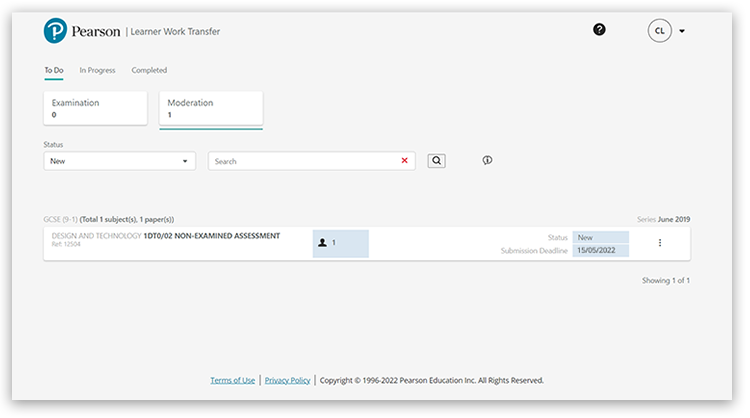Switch to the To Do tab
The height and width of the screenshot is (418, 750).
point(53,70)
